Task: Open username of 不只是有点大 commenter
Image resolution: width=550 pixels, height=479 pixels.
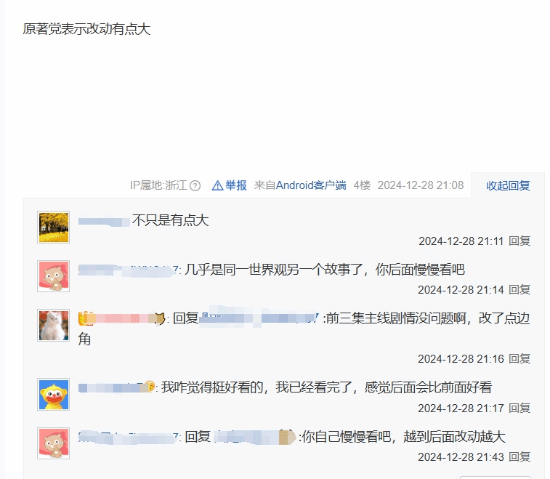Action: [104, 222]
